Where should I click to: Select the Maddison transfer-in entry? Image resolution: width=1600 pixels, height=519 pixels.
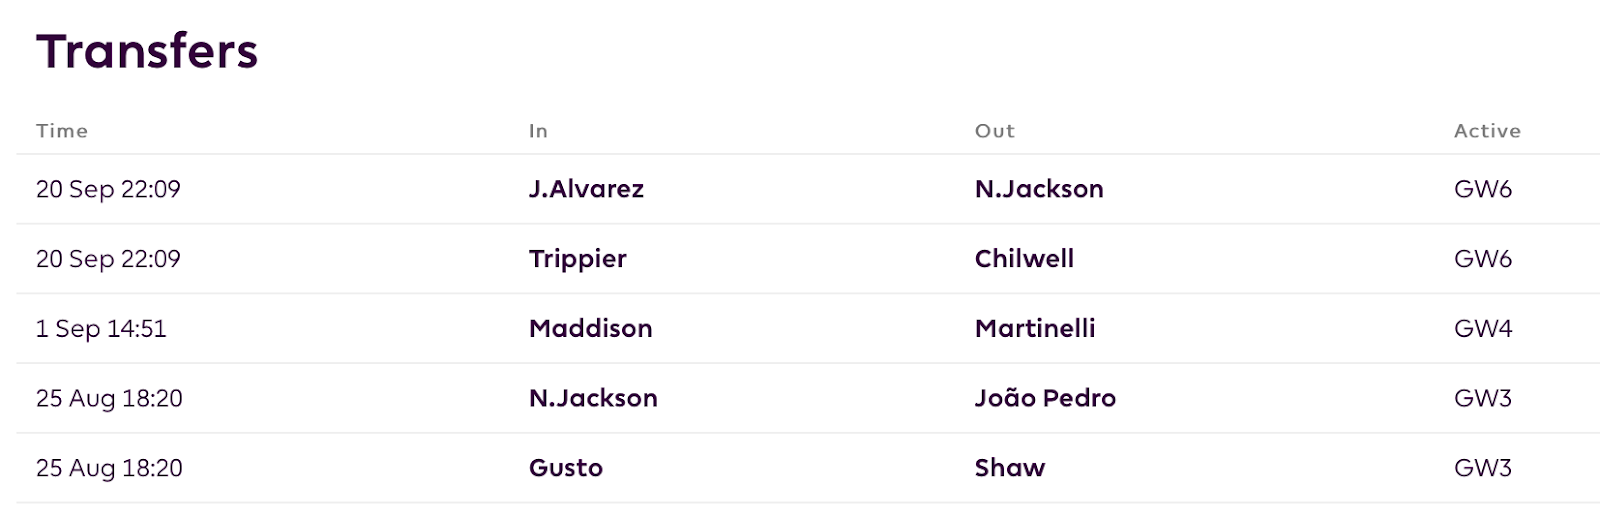(x=590, y=328)
